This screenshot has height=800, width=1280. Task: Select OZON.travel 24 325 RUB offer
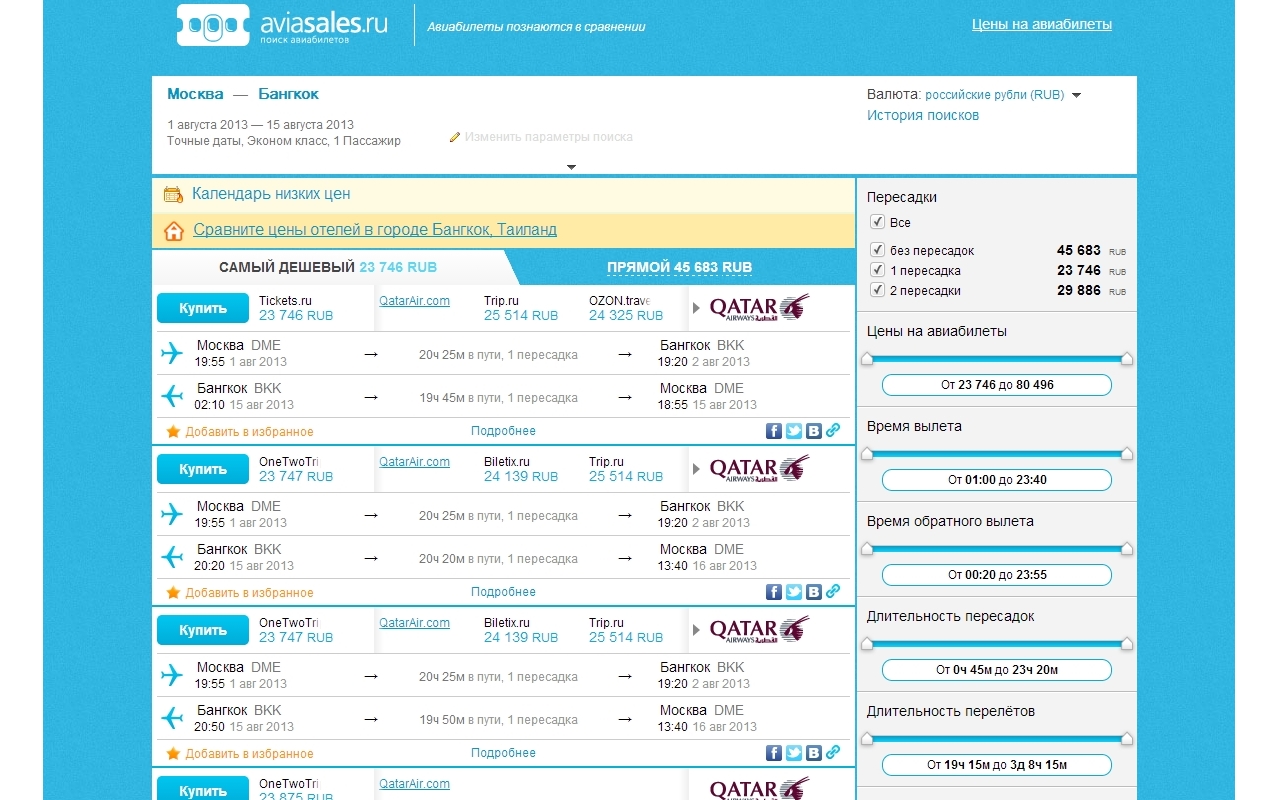click(x=626, y=308)
